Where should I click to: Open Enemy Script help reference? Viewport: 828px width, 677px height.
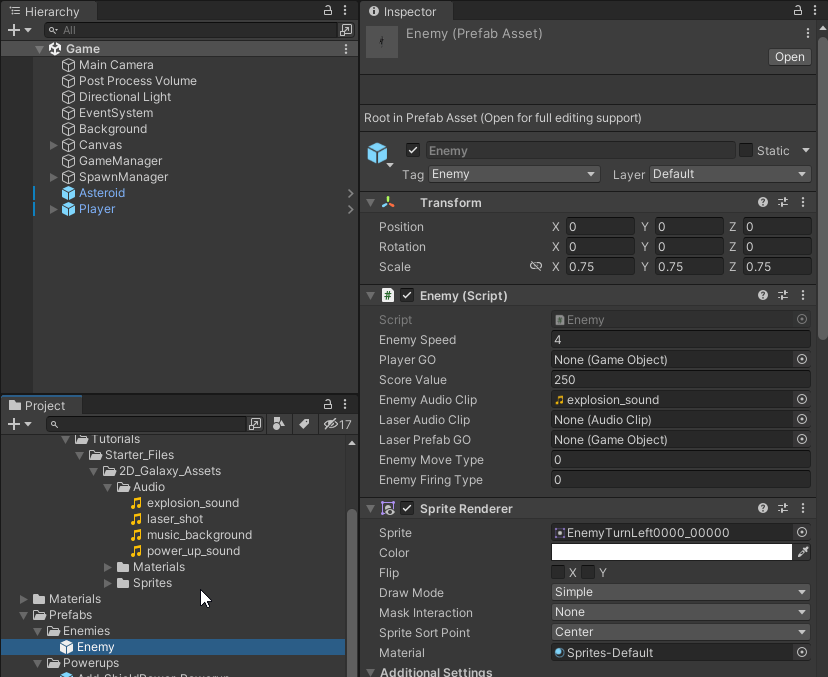coord(763,295)
